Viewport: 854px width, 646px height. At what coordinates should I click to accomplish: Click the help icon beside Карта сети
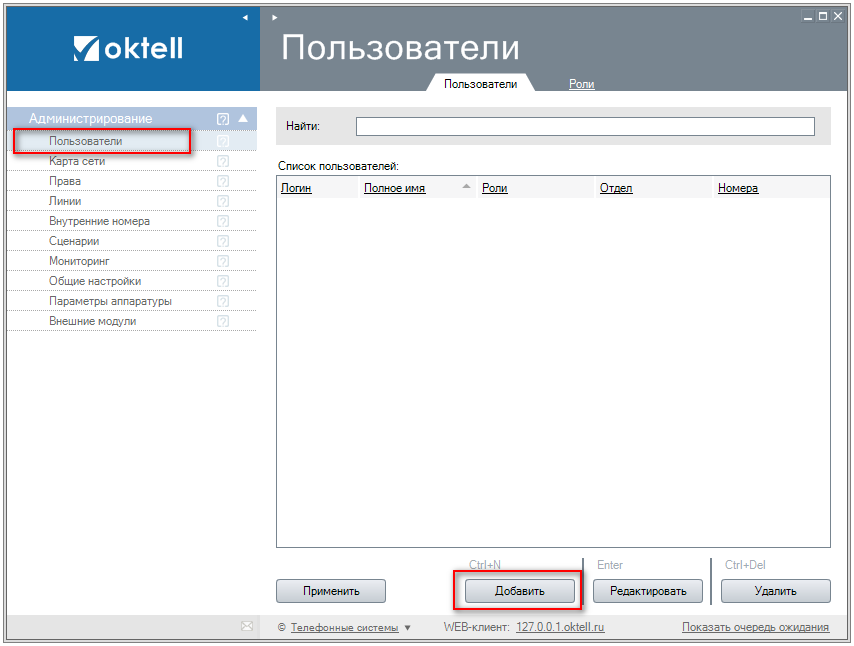pyautogui.click(x=223, y=161)
